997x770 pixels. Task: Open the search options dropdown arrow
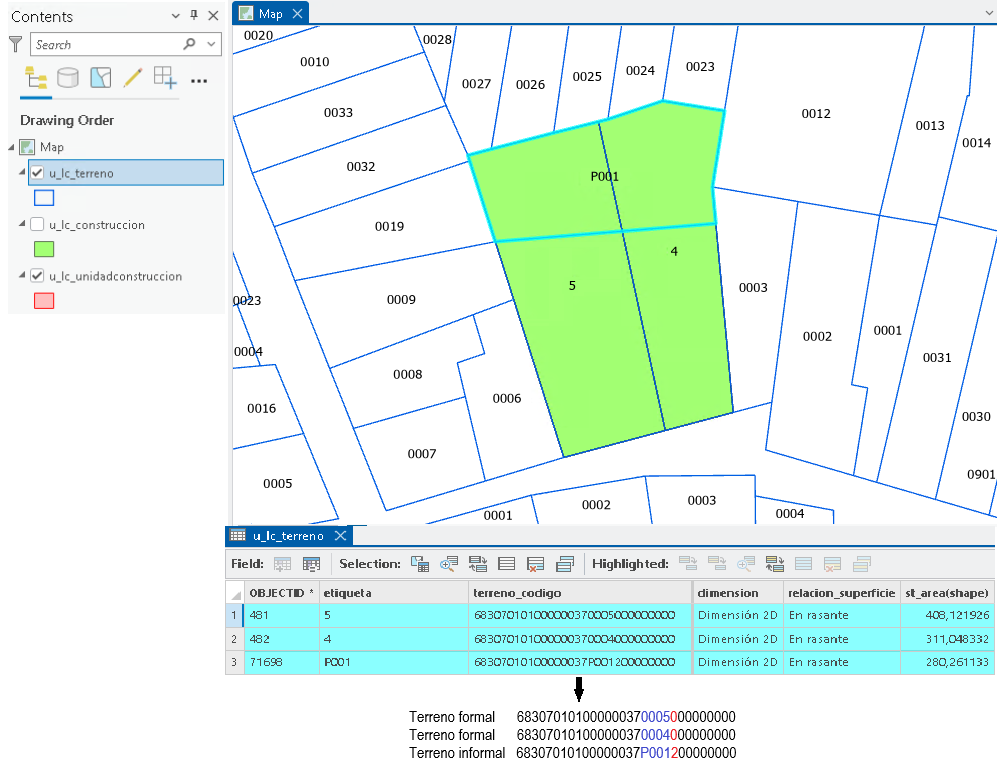click(x=211, y=45)
